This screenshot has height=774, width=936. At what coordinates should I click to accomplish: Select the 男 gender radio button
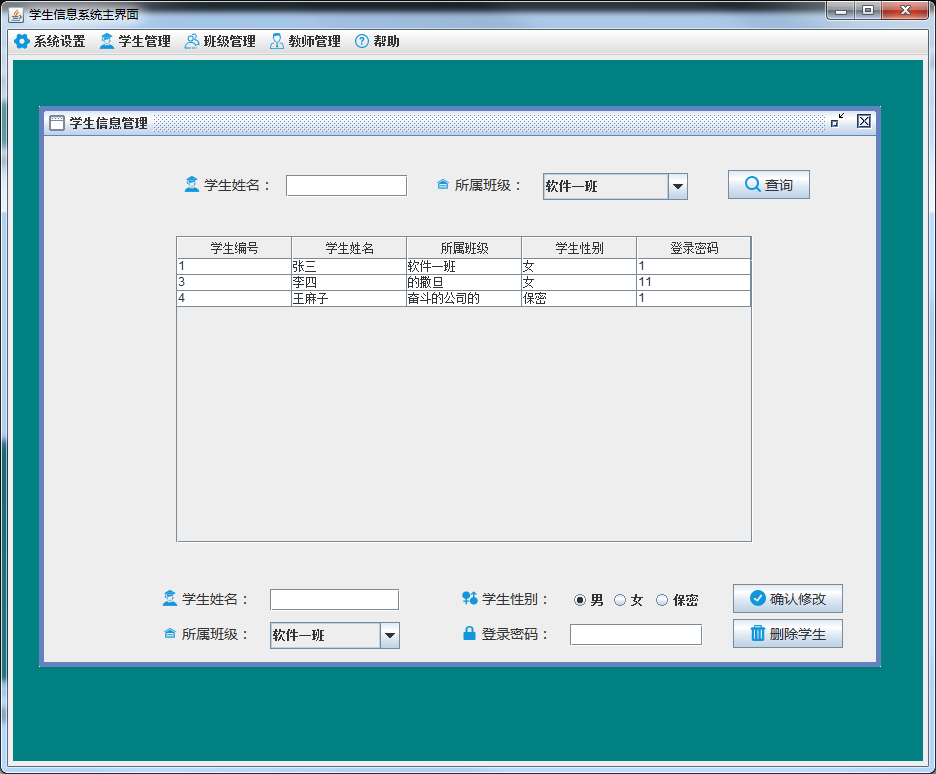click(x=580, y=600)
